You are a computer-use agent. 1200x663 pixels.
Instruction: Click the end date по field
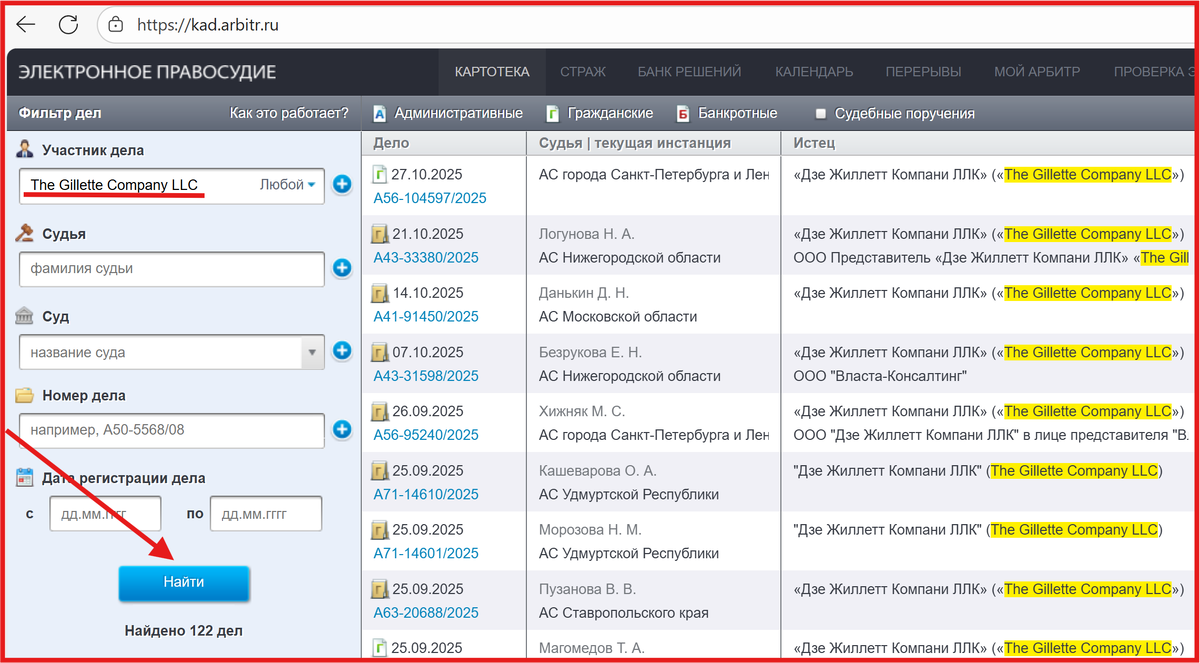(266, 514)
